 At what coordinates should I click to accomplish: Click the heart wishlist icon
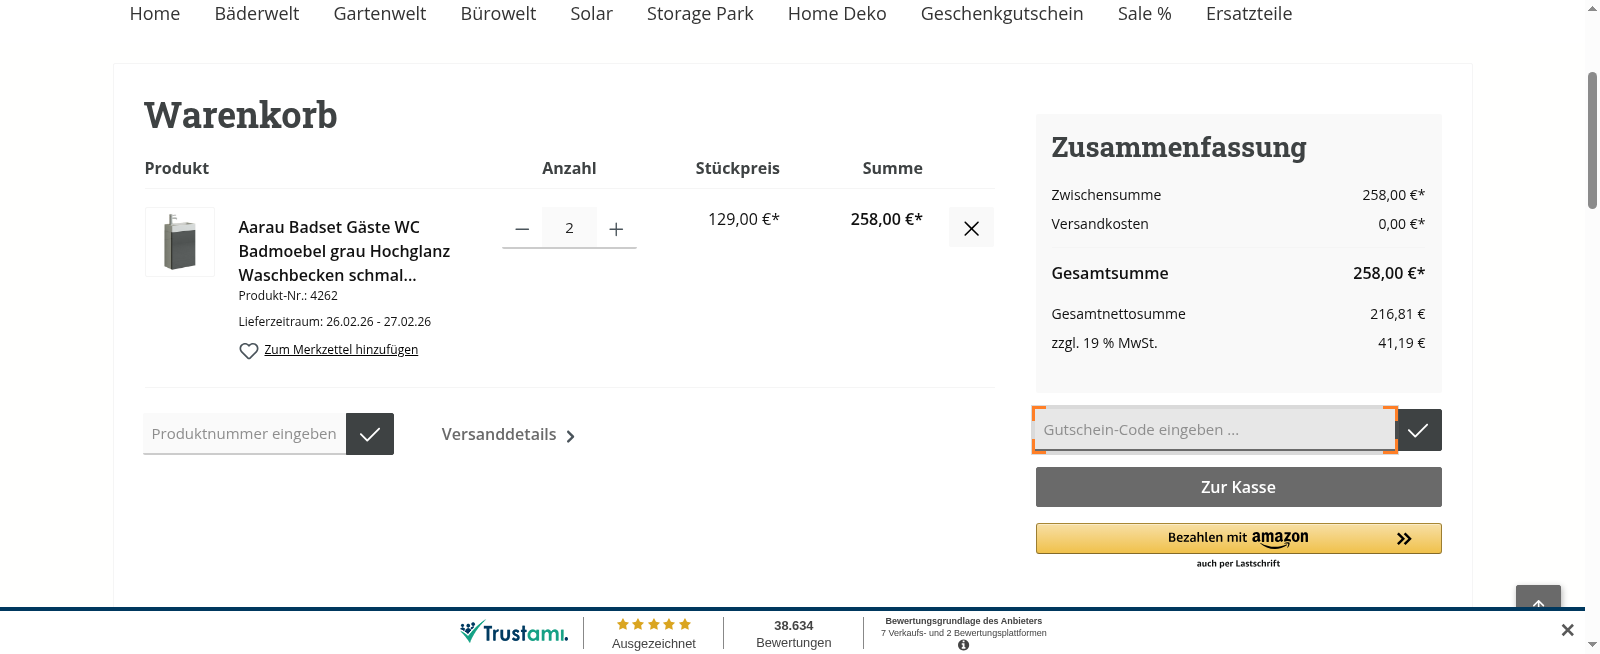249,351
